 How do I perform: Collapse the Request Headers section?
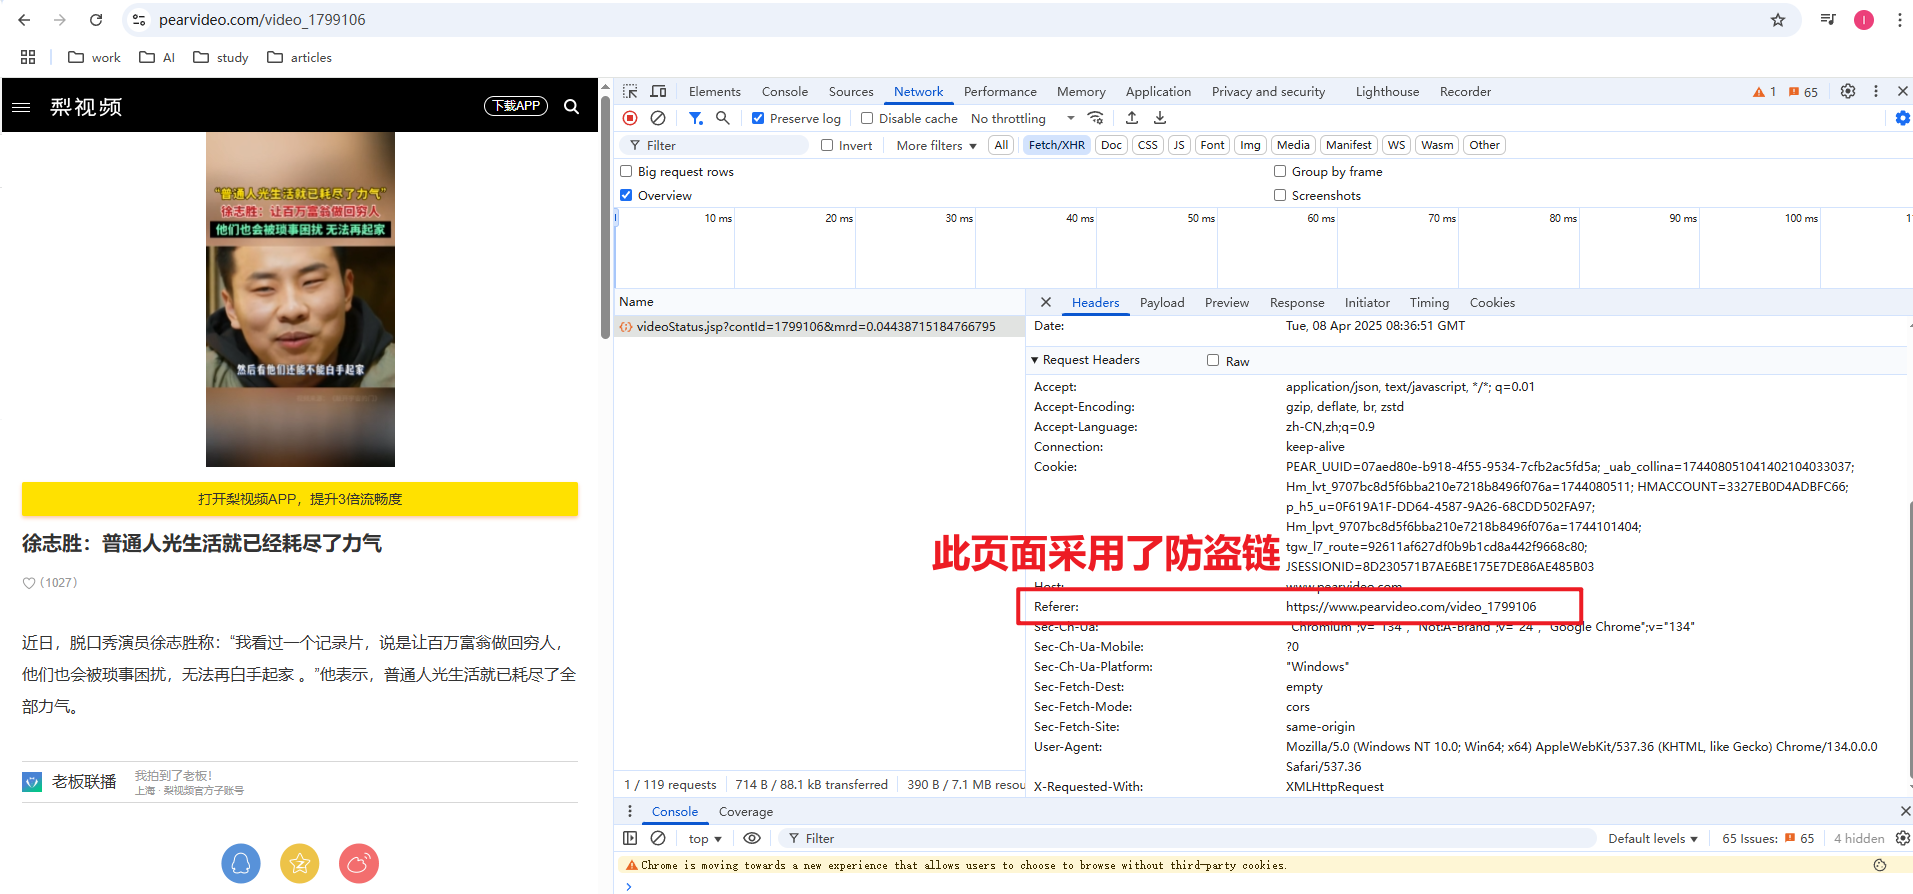[1086, 360]
